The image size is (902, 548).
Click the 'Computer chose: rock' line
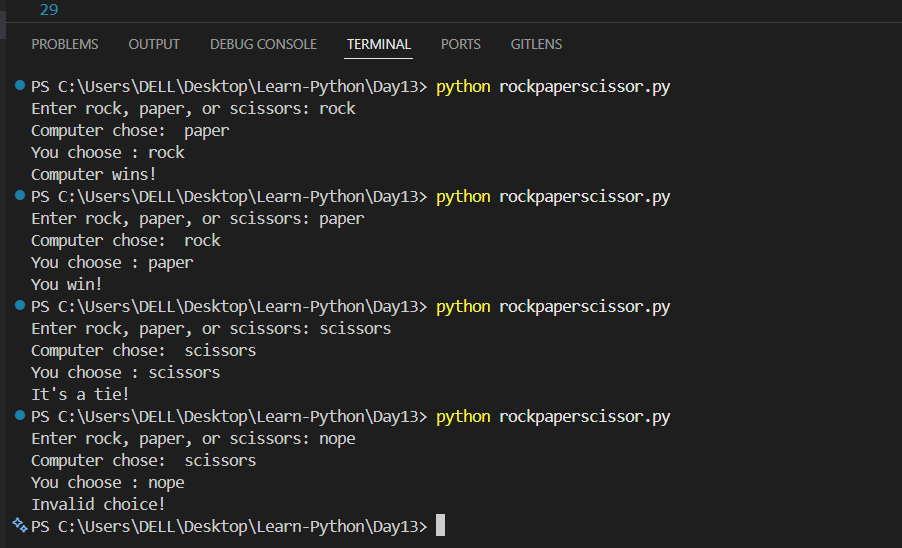tap(125, 240)
